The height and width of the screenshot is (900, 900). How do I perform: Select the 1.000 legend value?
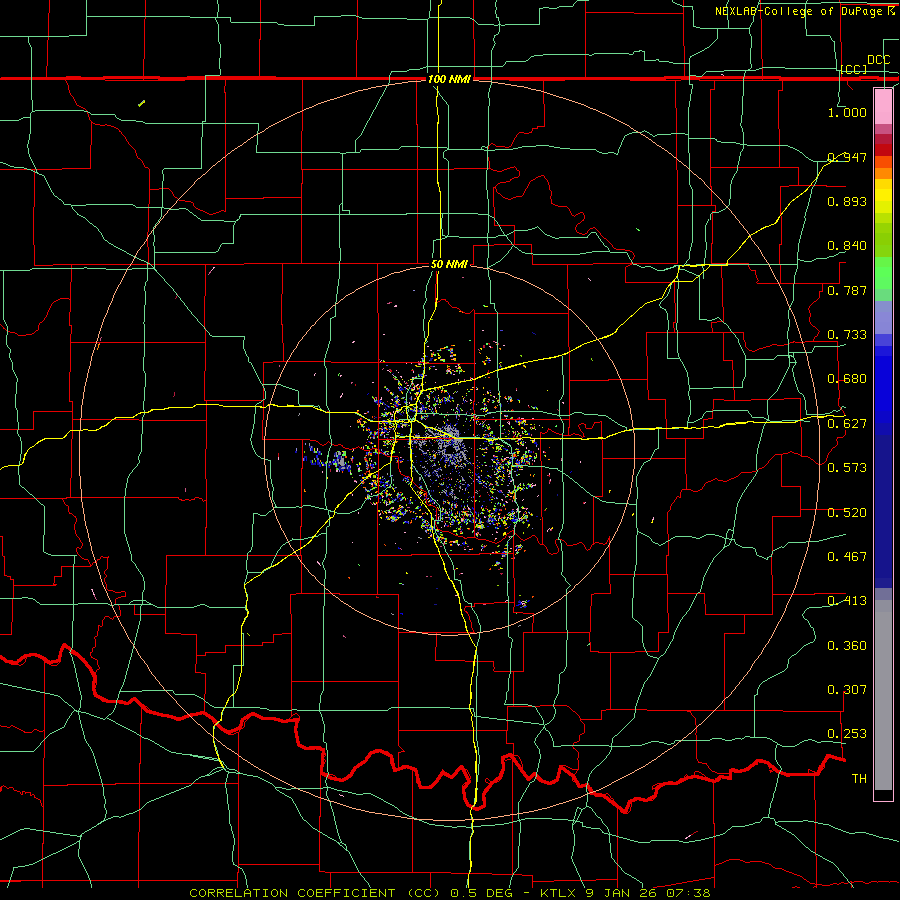coord(847,112)
